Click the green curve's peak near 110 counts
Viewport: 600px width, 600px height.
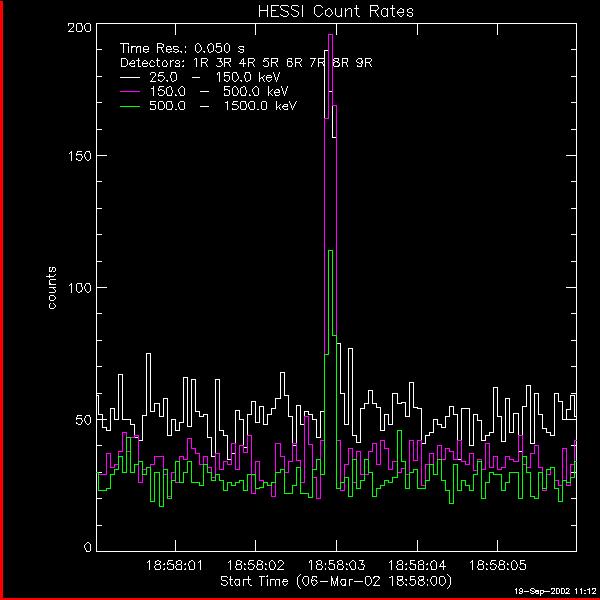coord(330,251)
